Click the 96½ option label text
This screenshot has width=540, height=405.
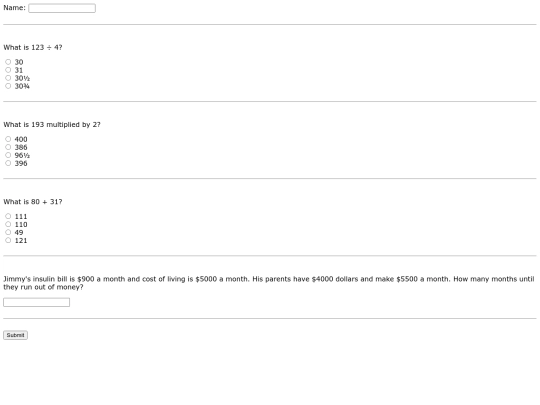coord(22,155)
